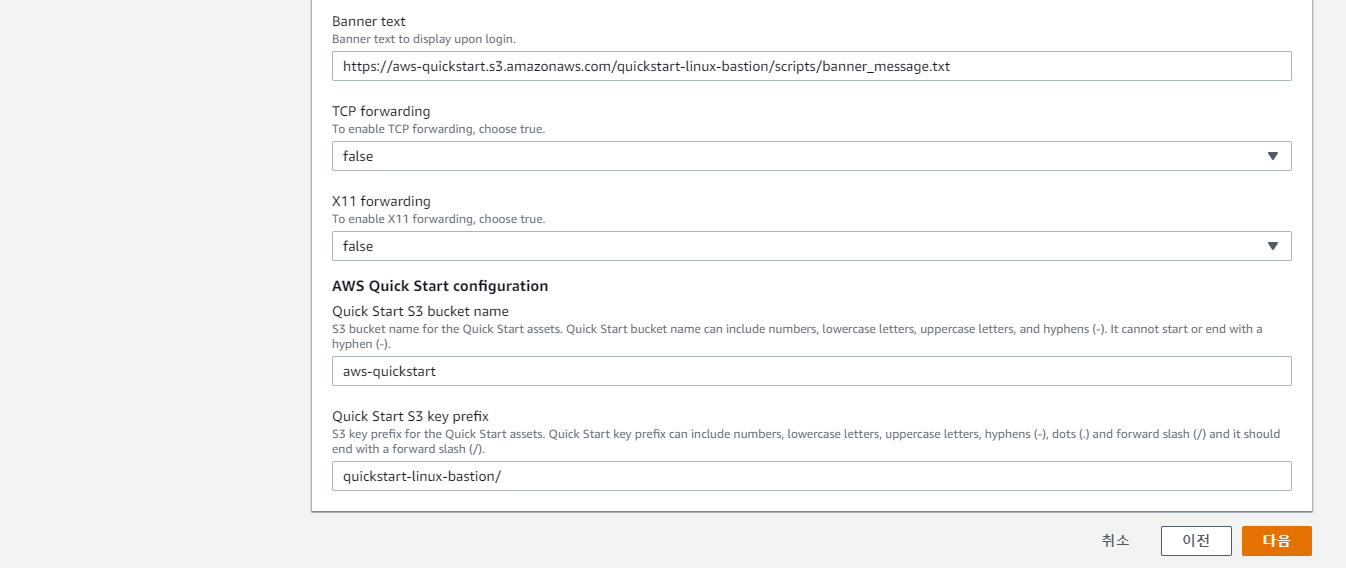1346x568 pixels.
Task: Click the 'To enable X11 forwarding' hint text
Action: point(438,219)
